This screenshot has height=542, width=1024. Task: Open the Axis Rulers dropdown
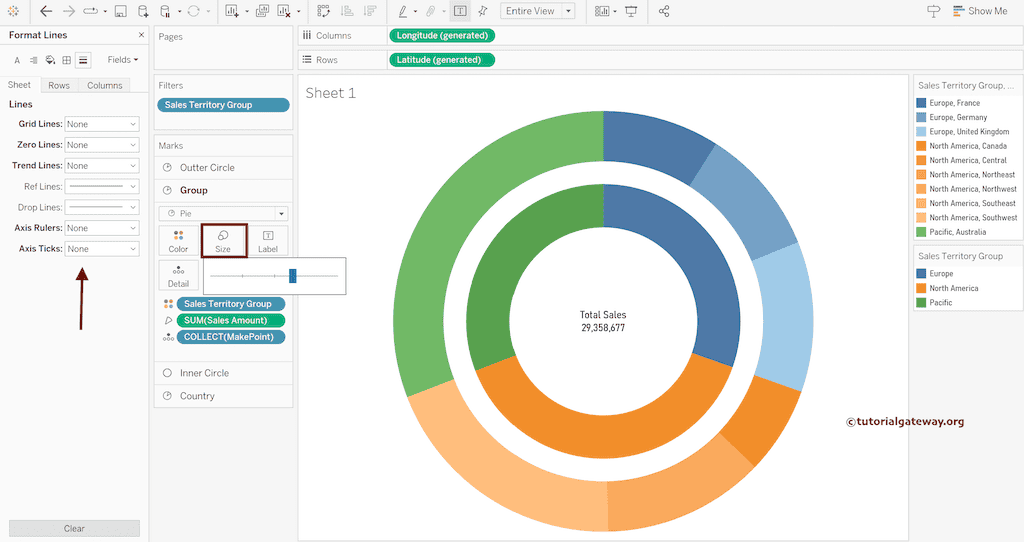coord(102,228)
